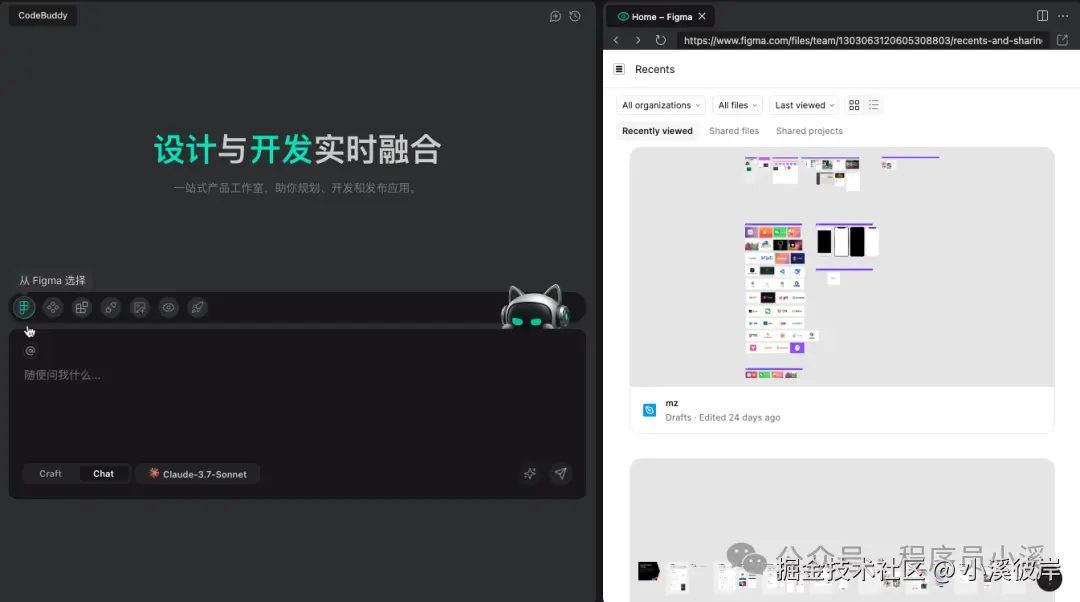Select the image upload icon in toolbar
The height and width of the screenshot is (602, 1080).
tap(140, 307)
